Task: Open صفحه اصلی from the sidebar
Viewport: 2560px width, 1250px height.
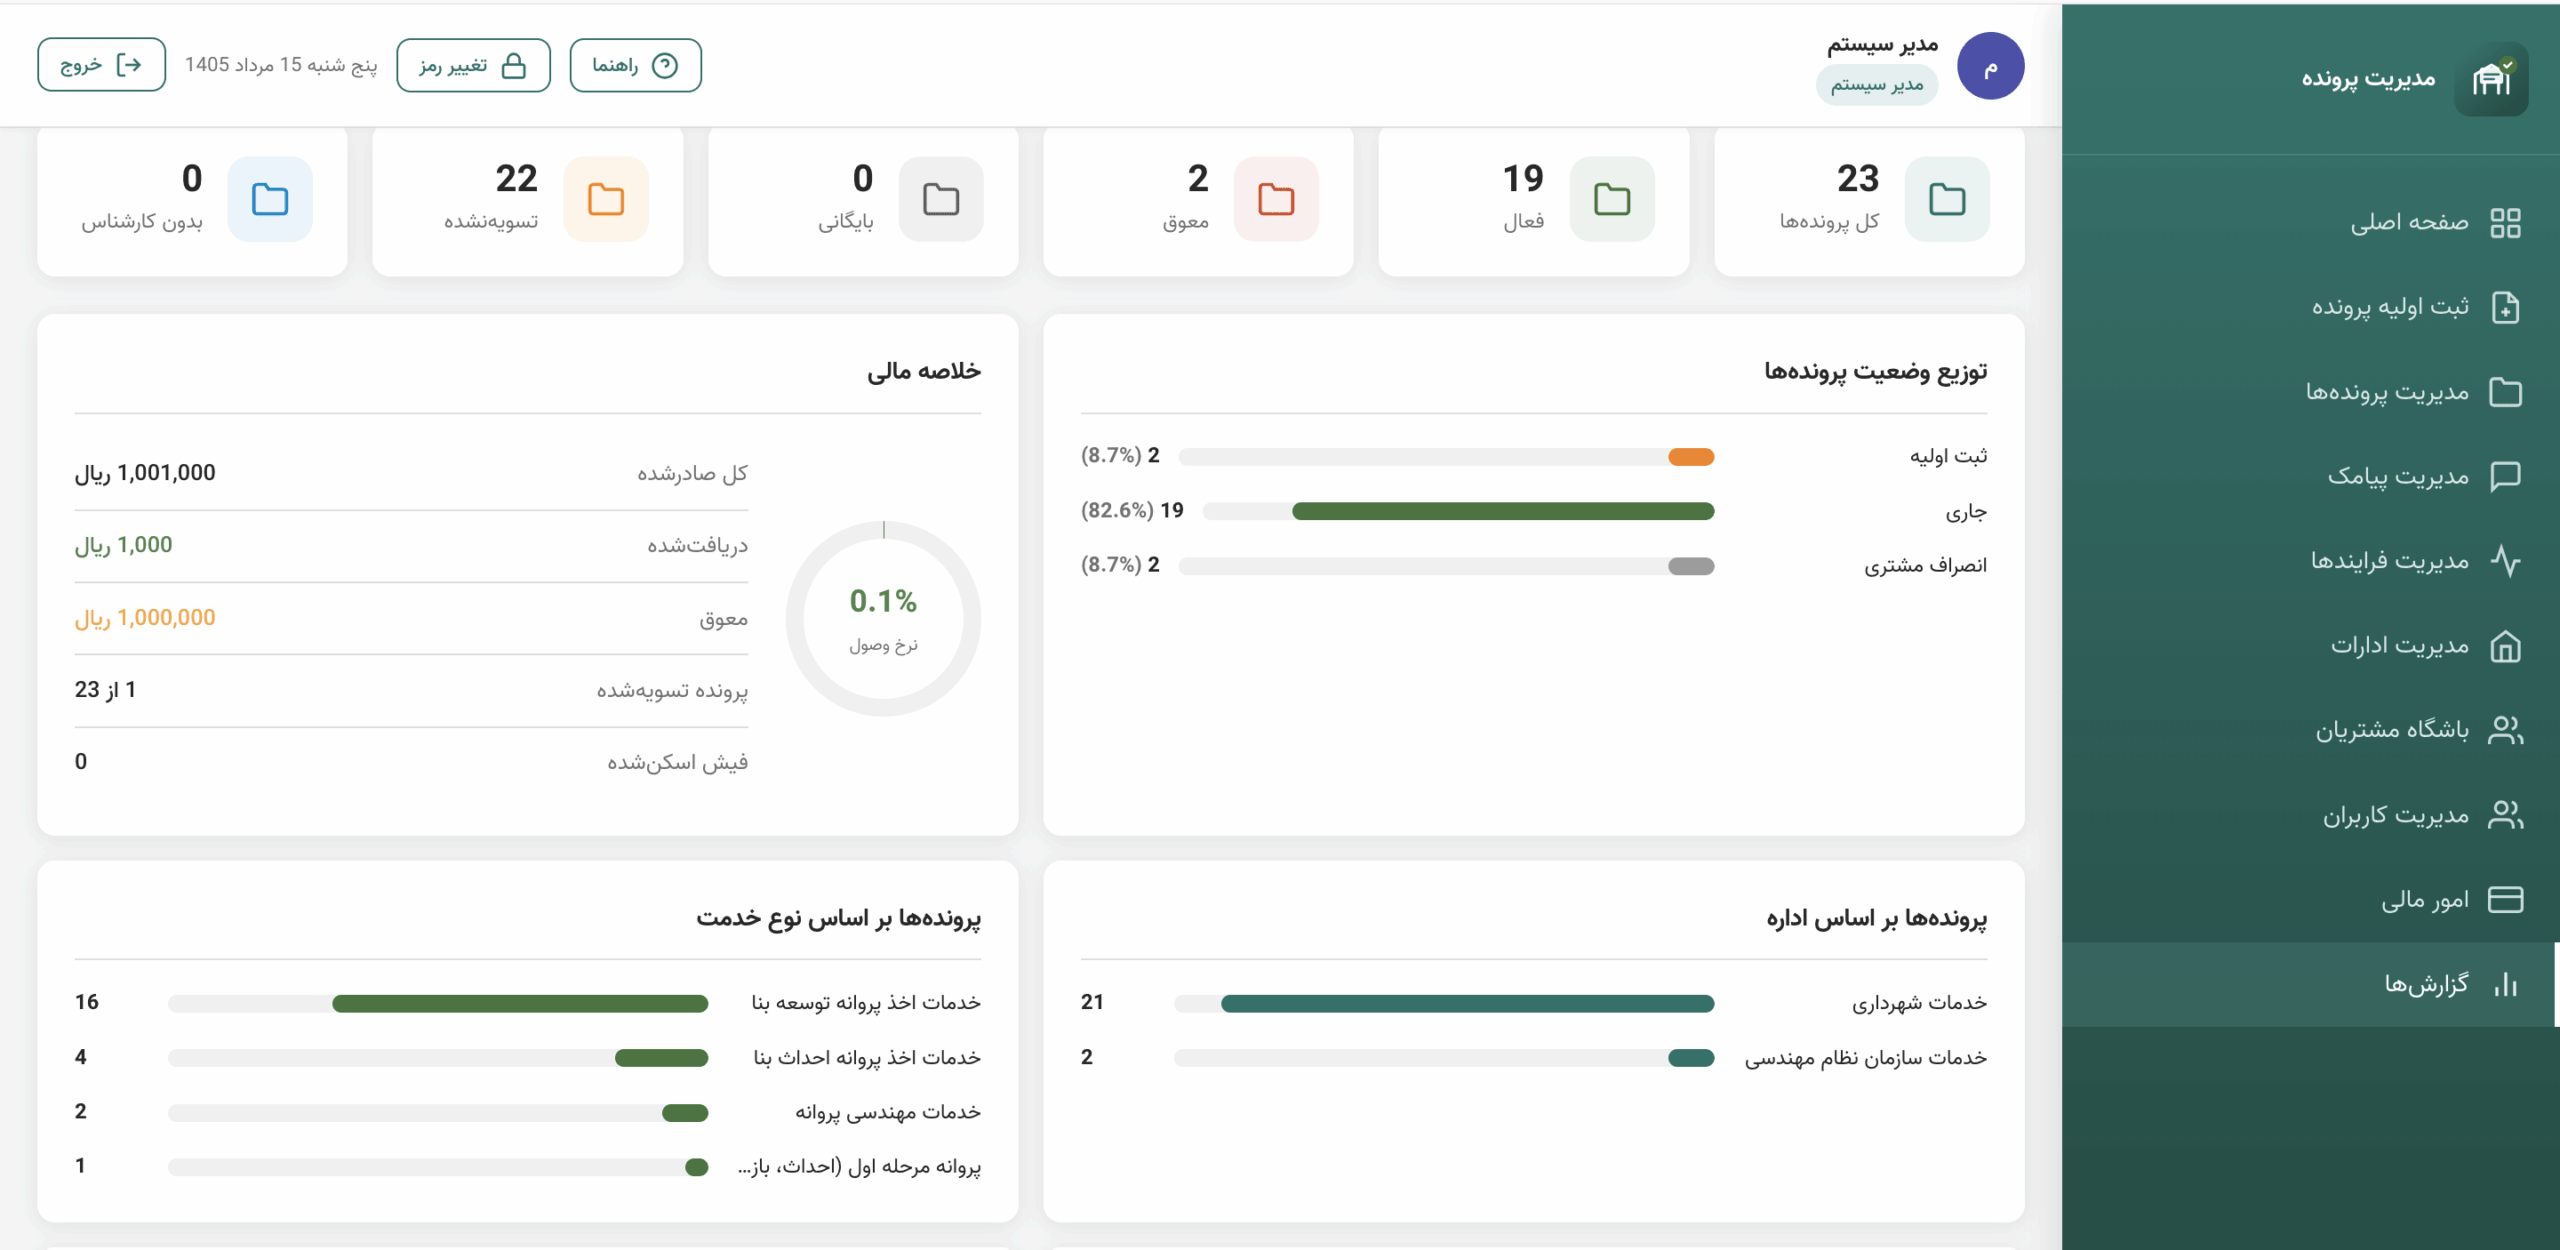Action: (2310, 222)
